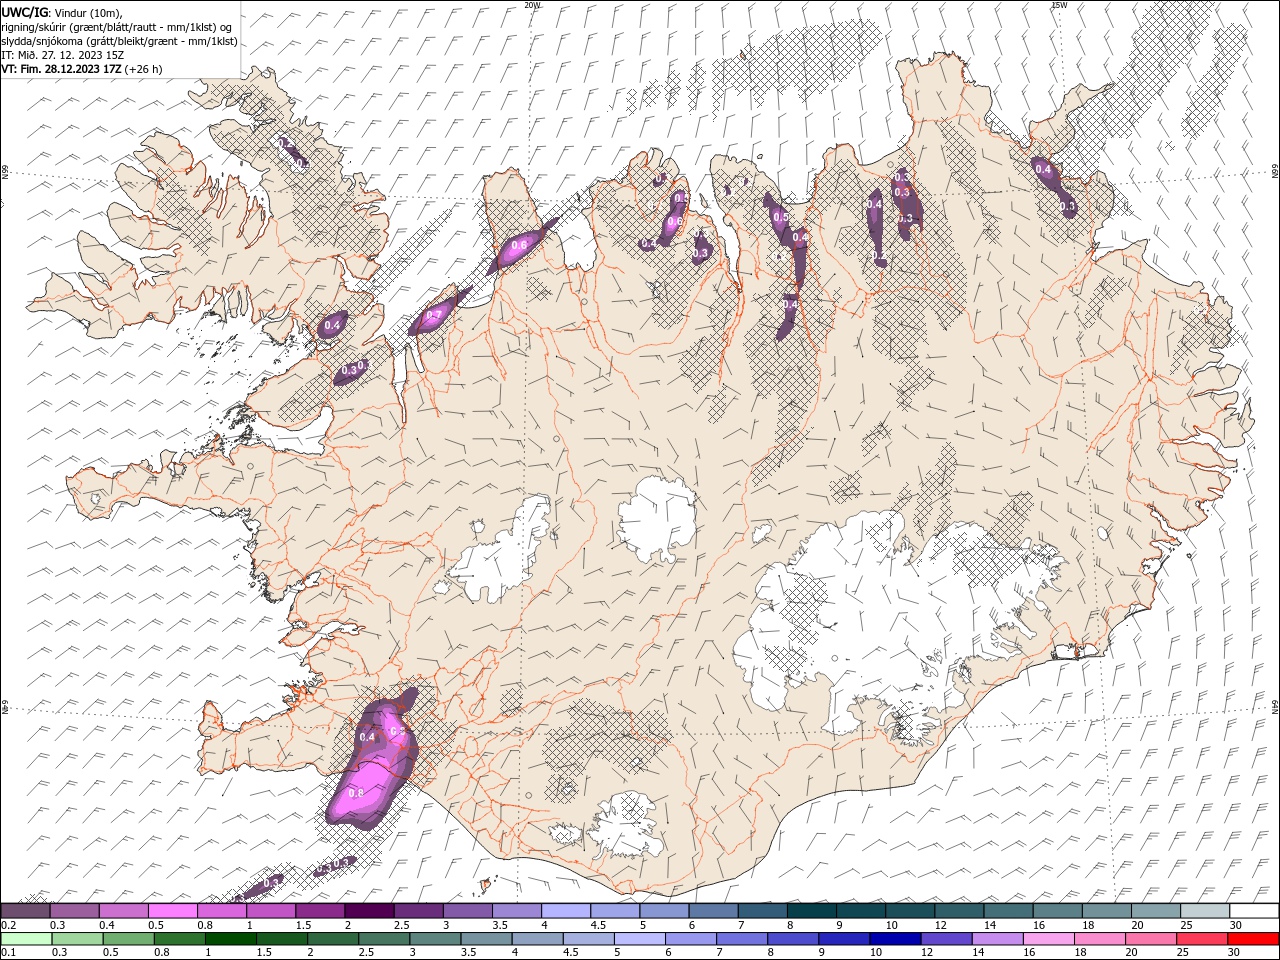Select the 'rigning/skúrir' legend description line

coord(117,27)
